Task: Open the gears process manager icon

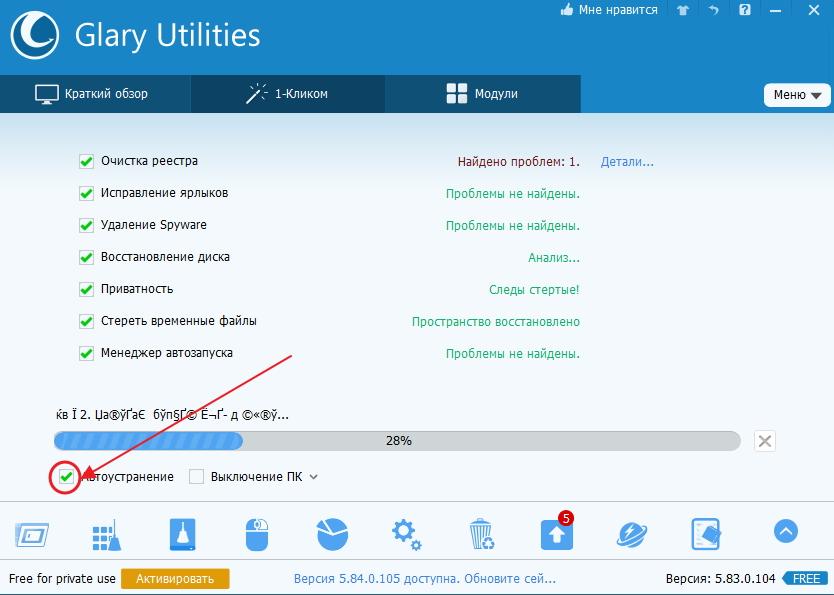Action: (x=406, y=534)
